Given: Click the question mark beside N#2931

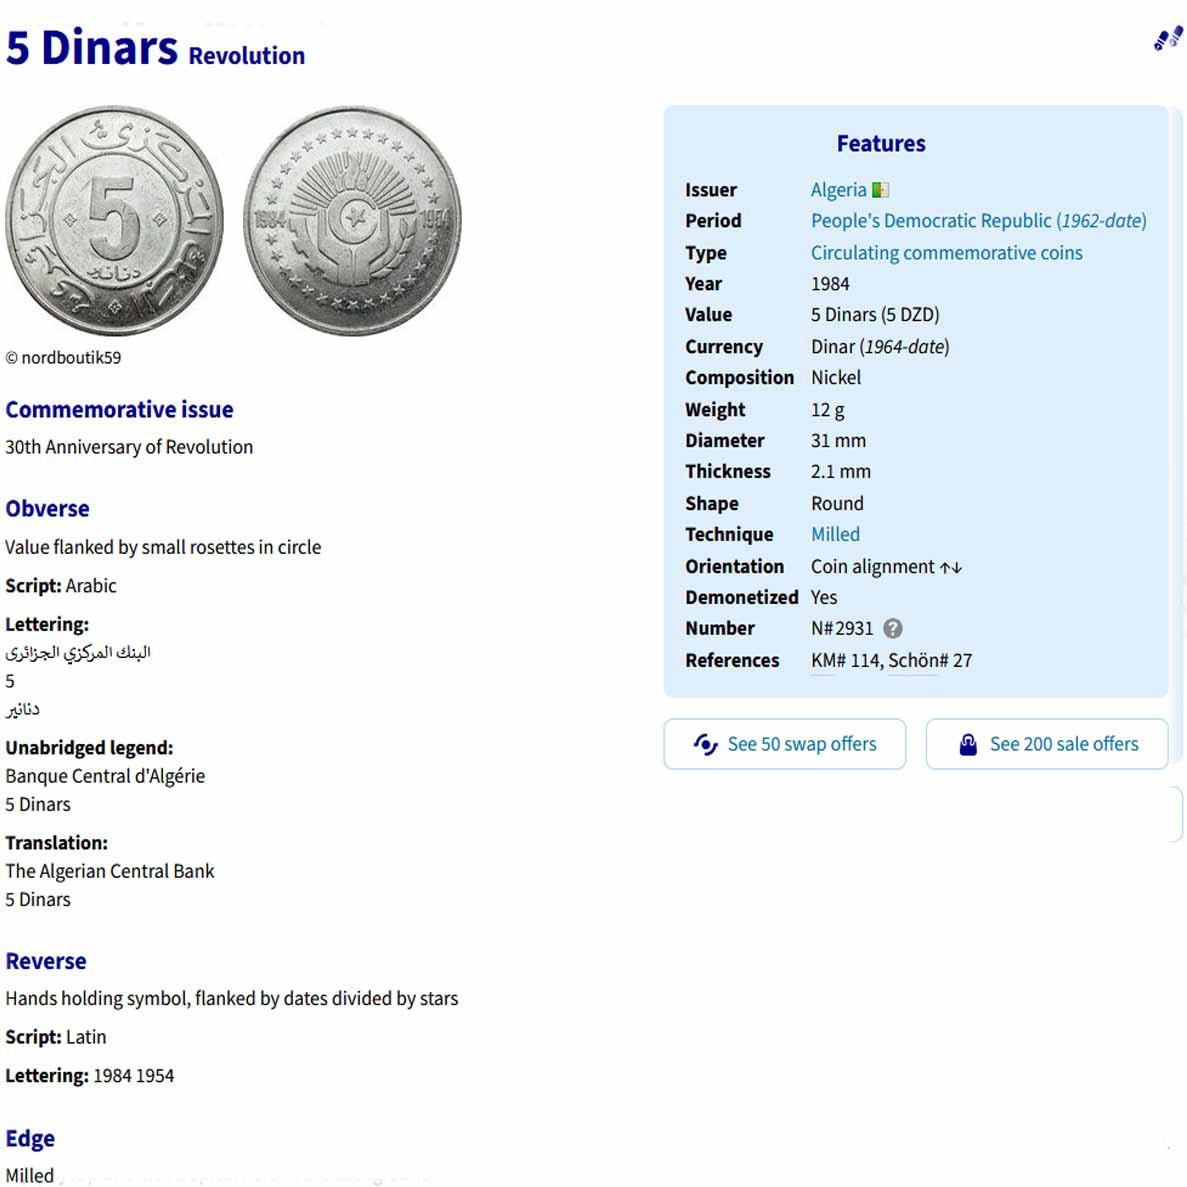Looking at the screenshot, I should coord(893,628).
